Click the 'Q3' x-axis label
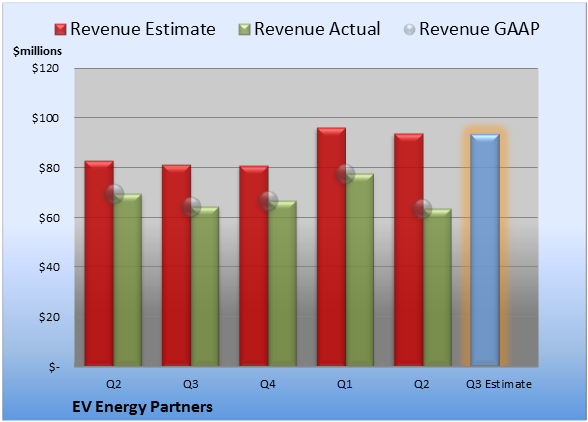The width and height of the screenshot is (588, 422). point(191,384)
